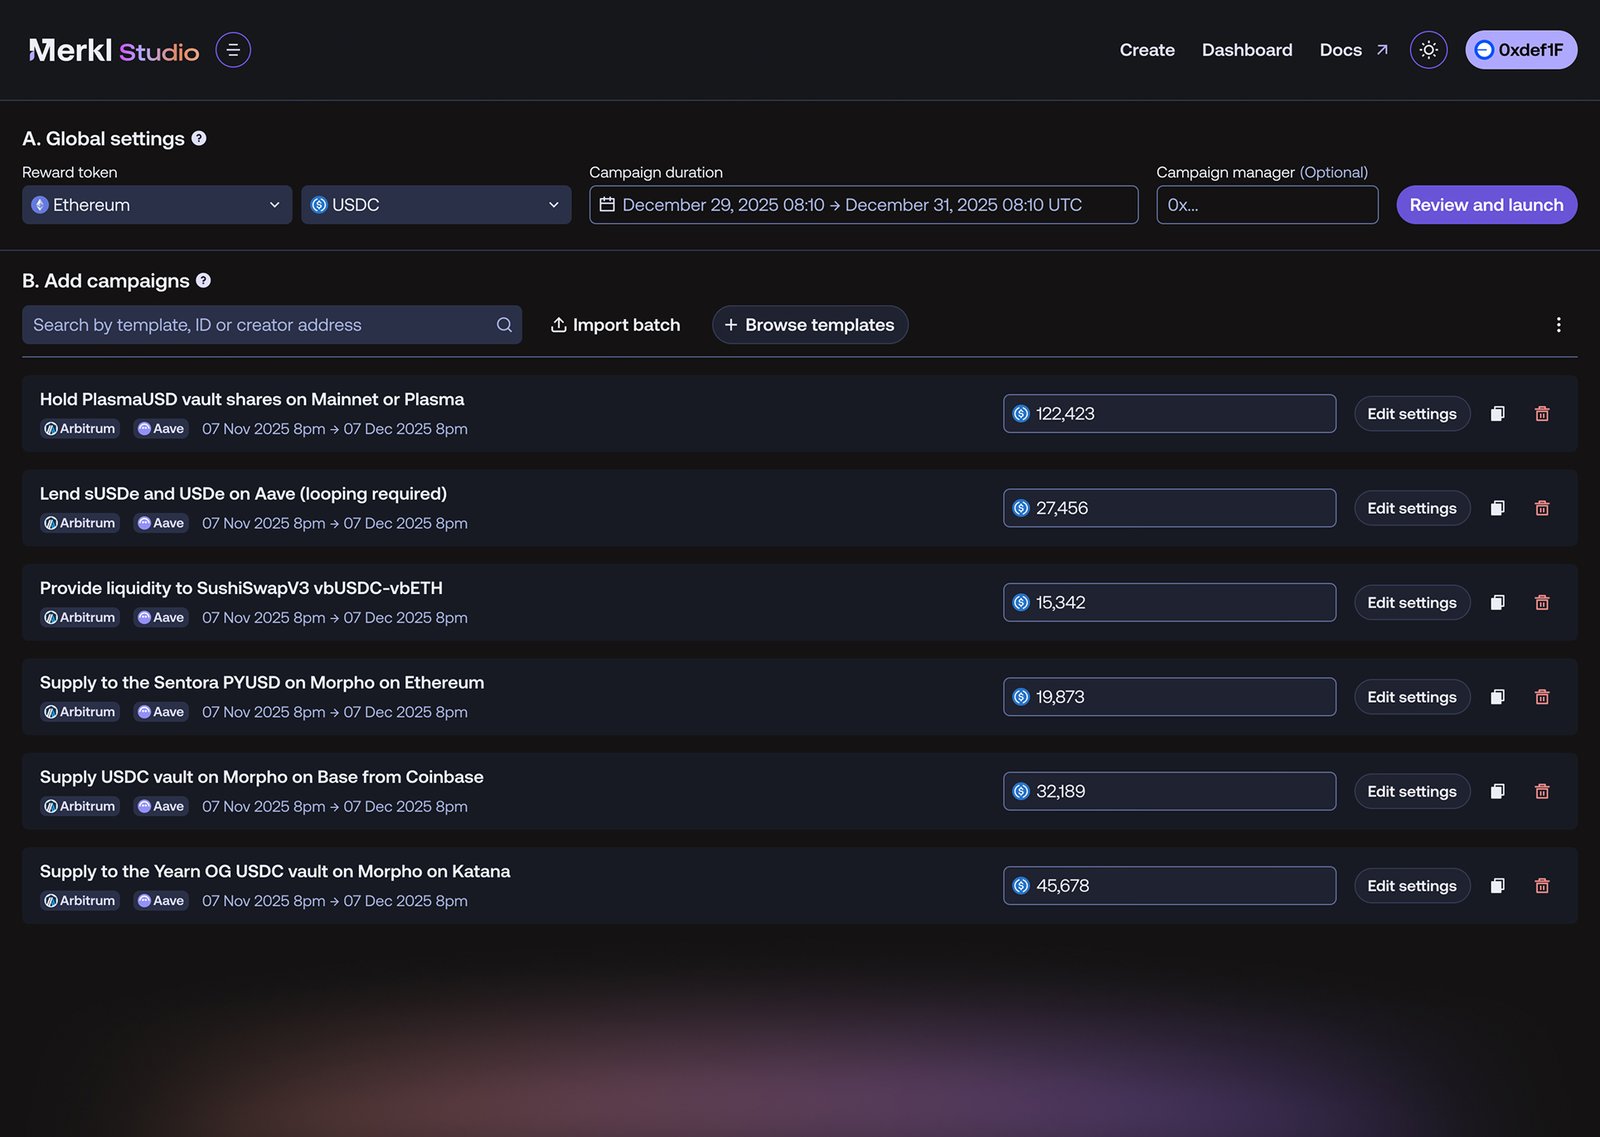The width and height of the screenshot is (1600, 1137).
Task: Delete the USDC vault Base campaign
Action: click(x=1542, y=792)
